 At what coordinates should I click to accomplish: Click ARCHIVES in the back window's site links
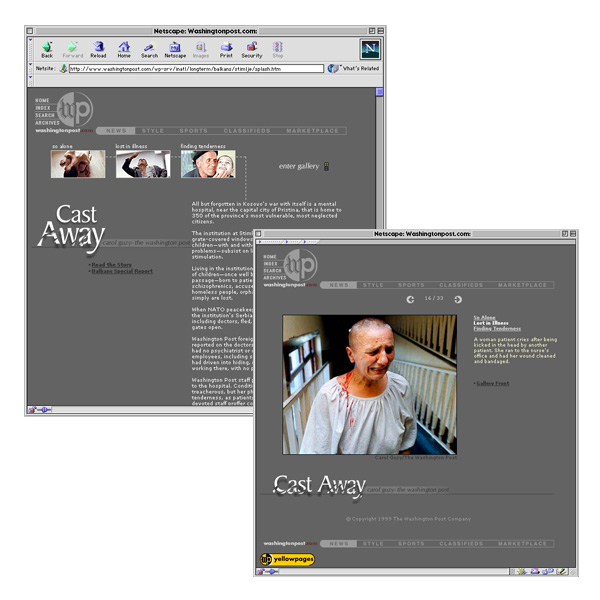pos(47,123)
